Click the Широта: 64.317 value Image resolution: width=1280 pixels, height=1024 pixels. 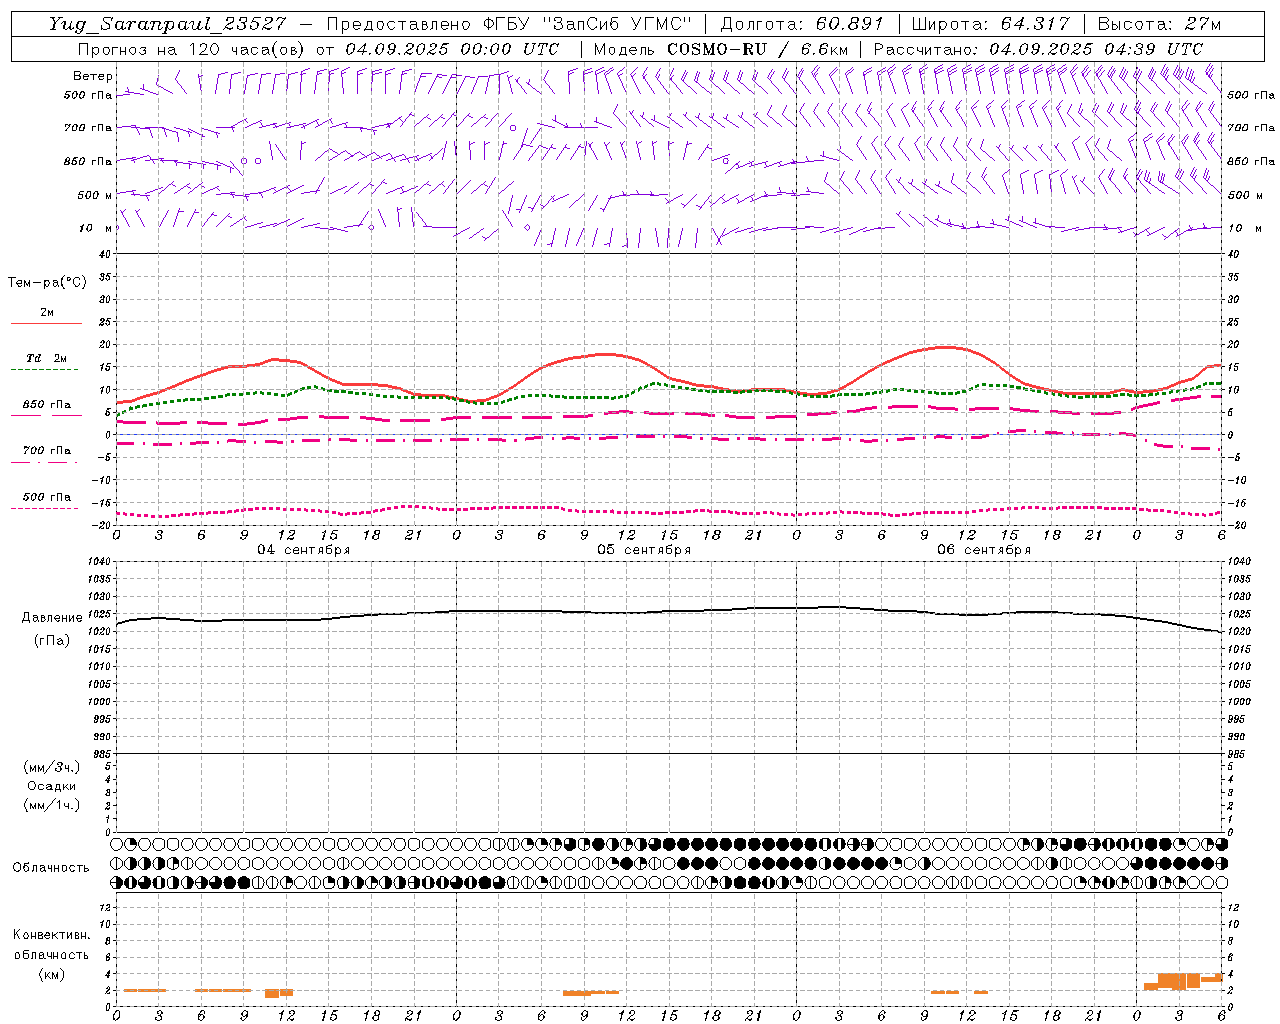[990, 24]
